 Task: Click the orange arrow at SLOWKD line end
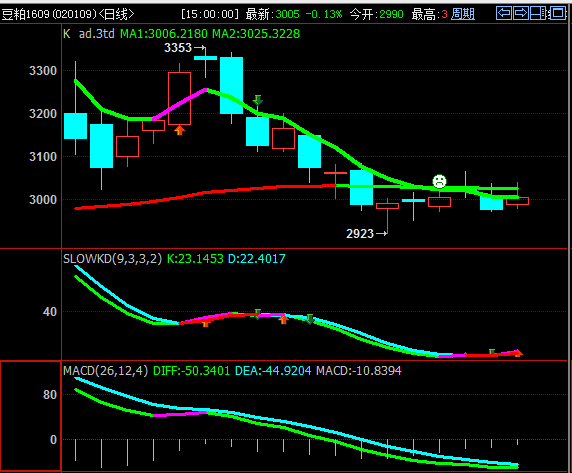(518, 353)
